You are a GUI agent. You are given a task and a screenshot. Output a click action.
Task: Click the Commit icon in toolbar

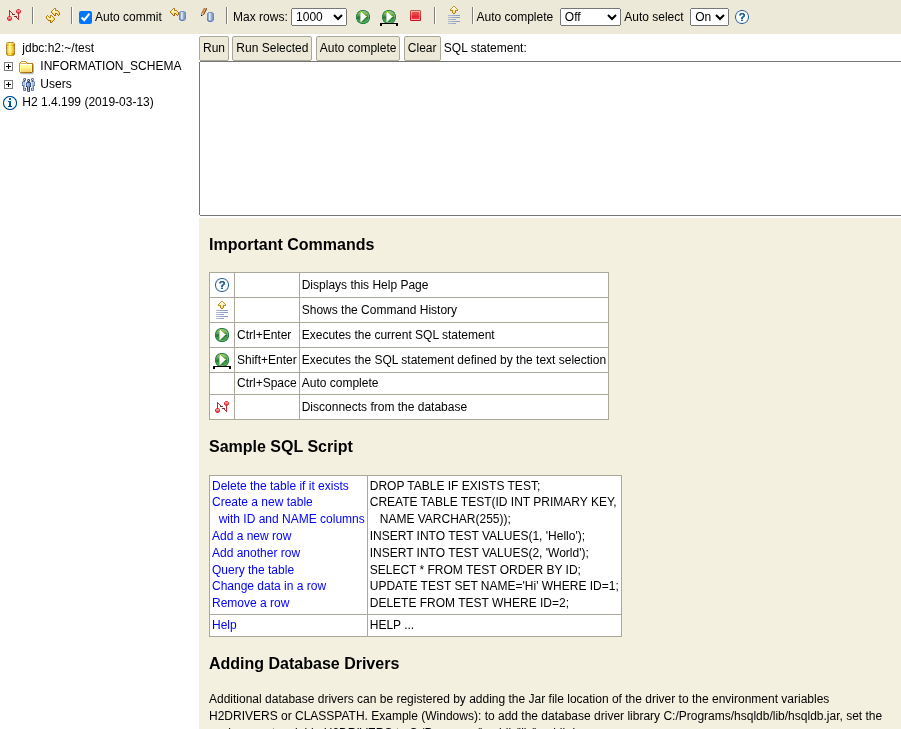pyautogui.click(x=207, y=16)
